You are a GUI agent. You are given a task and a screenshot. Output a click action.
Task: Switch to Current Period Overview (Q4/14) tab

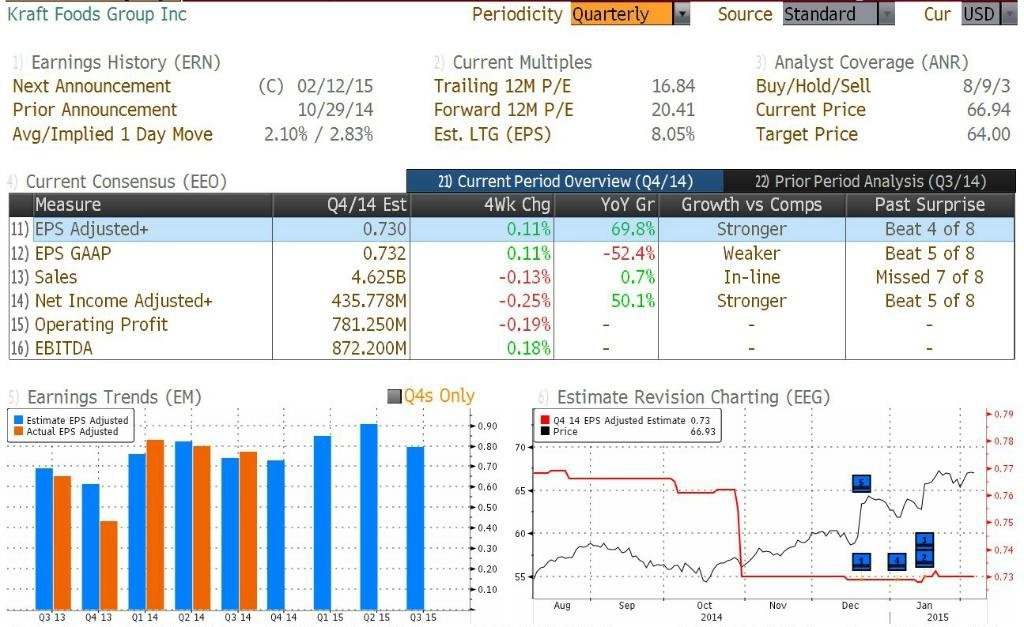point(565,181)
